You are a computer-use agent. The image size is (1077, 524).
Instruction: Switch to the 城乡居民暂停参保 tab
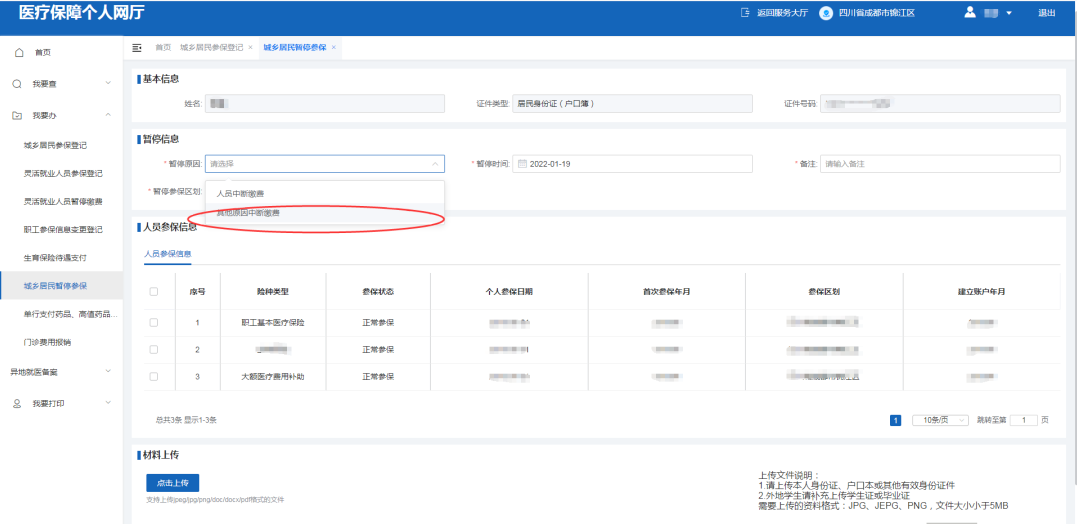coord(295,47)
